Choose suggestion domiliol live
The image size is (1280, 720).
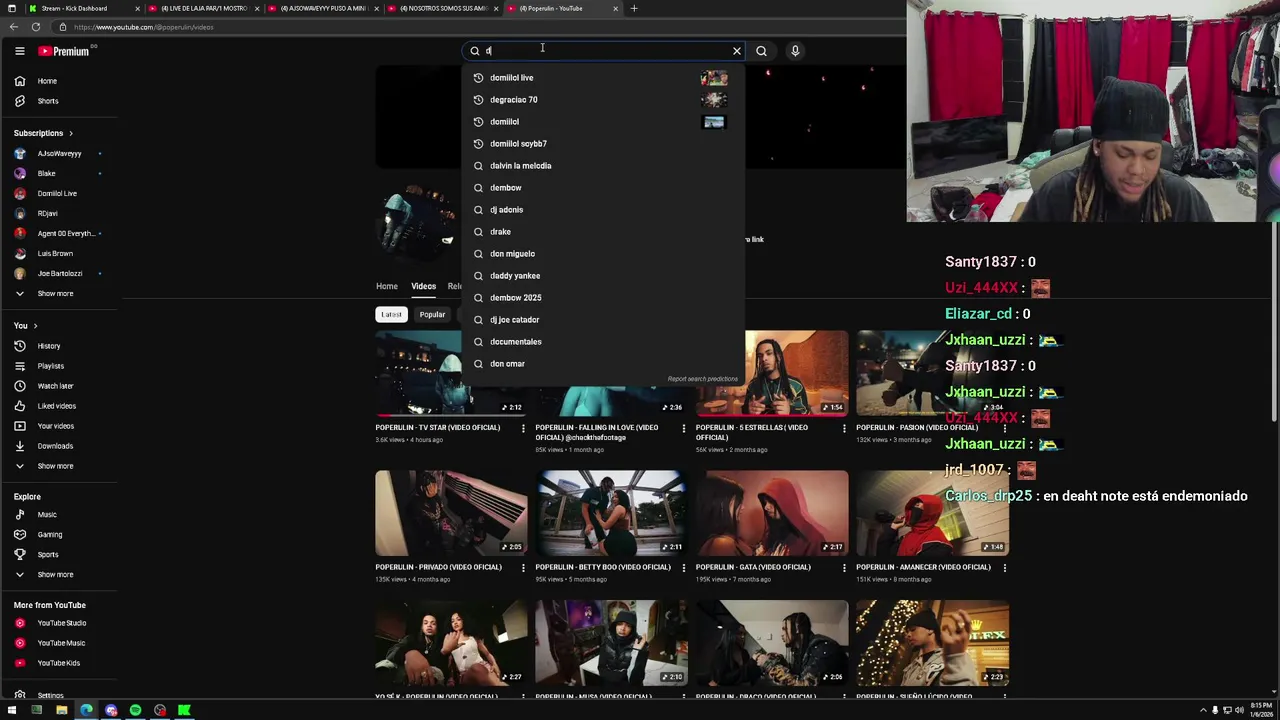603,78
